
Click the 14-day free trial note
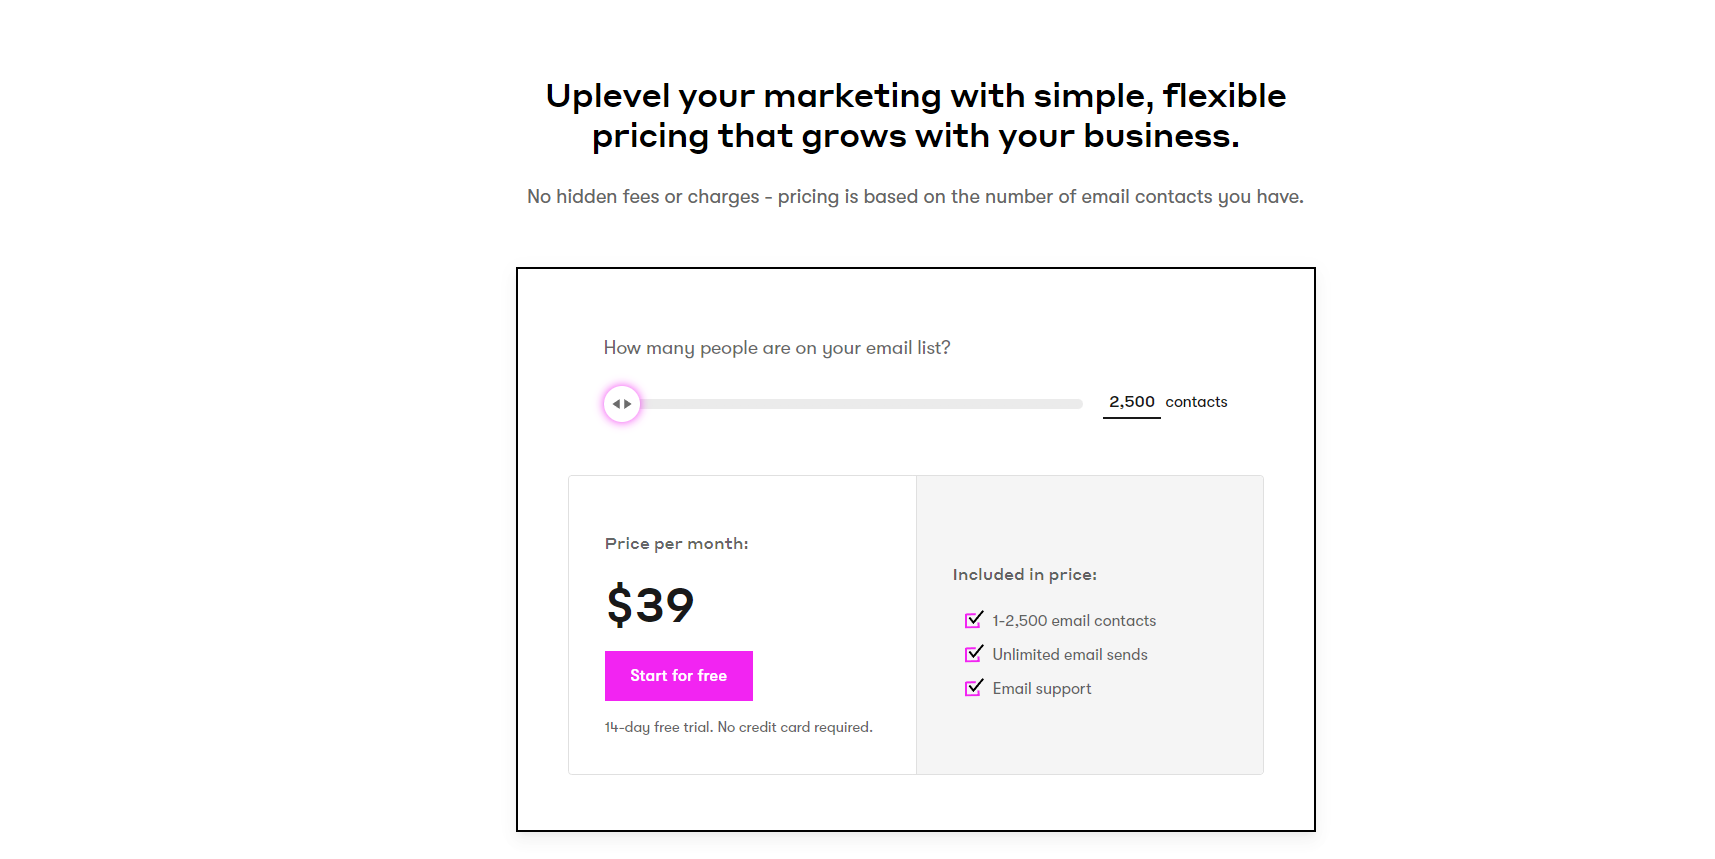coord(738,727)
